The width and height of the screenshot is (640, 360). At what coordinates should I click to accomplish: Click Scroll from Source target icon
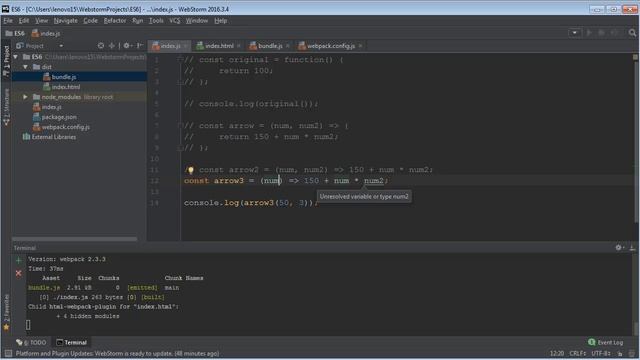101,46
